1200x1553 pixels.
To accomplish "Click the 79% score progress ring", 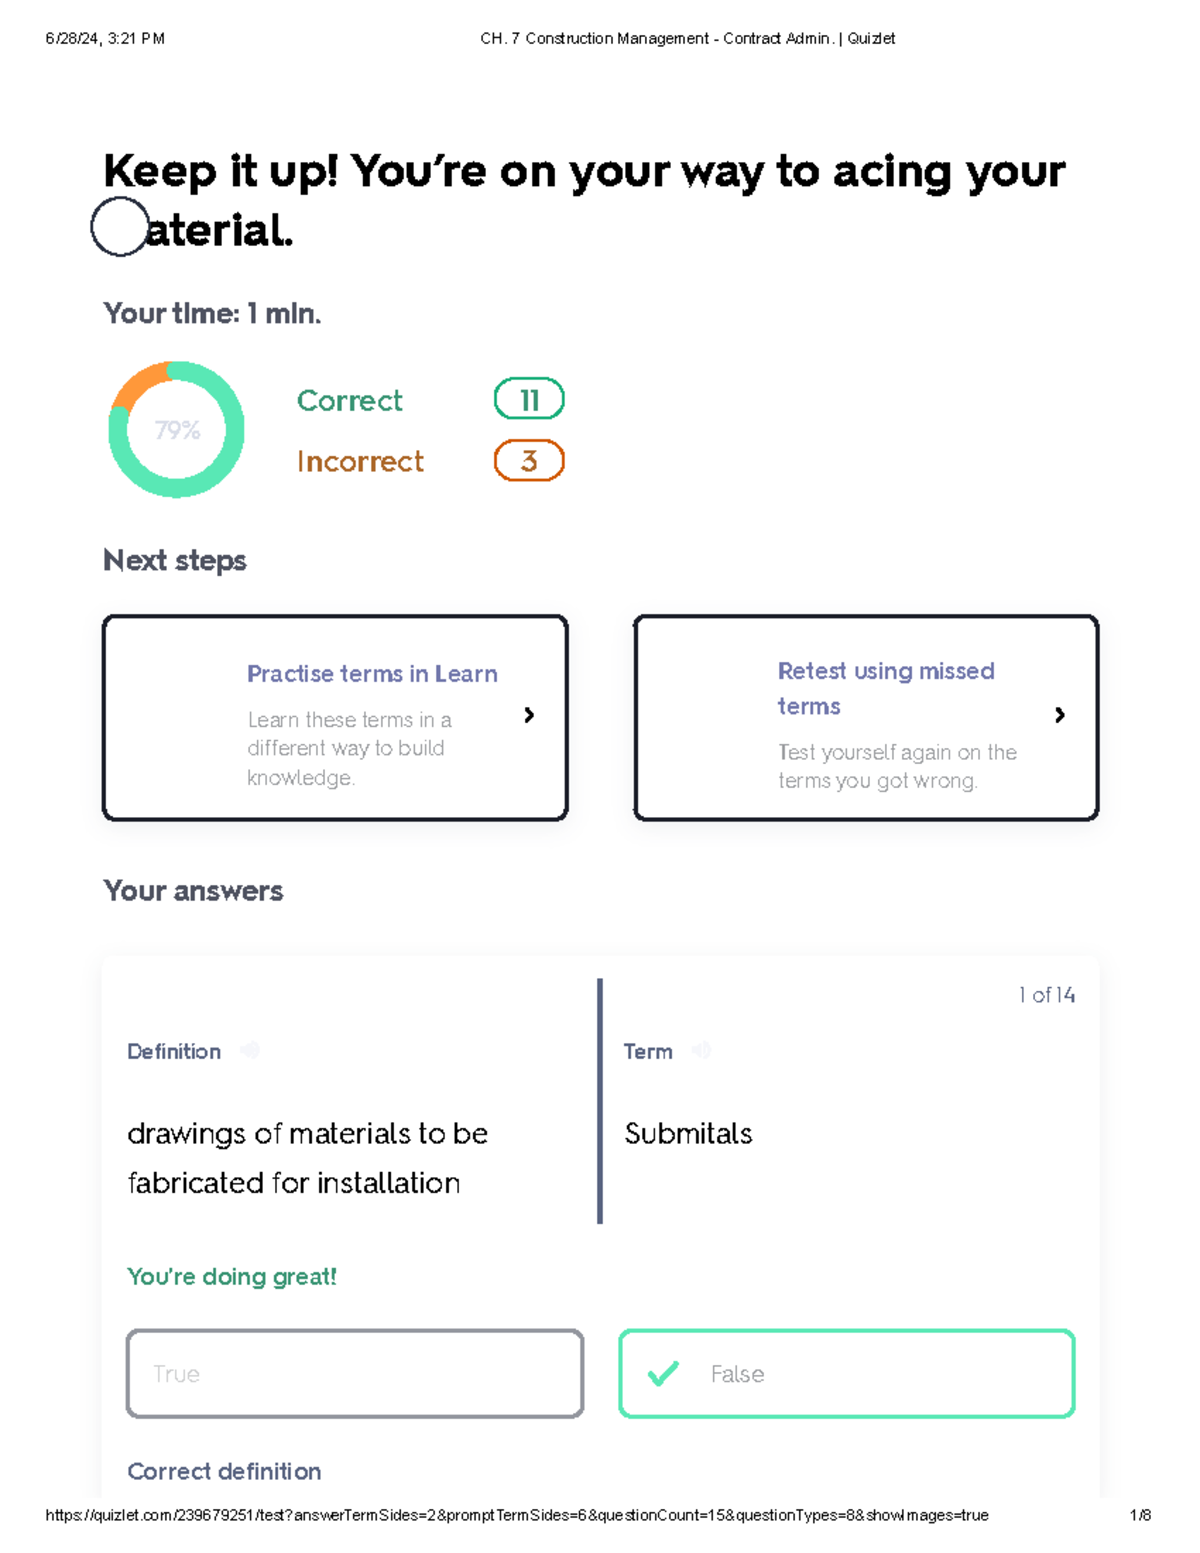I will 177,430.
